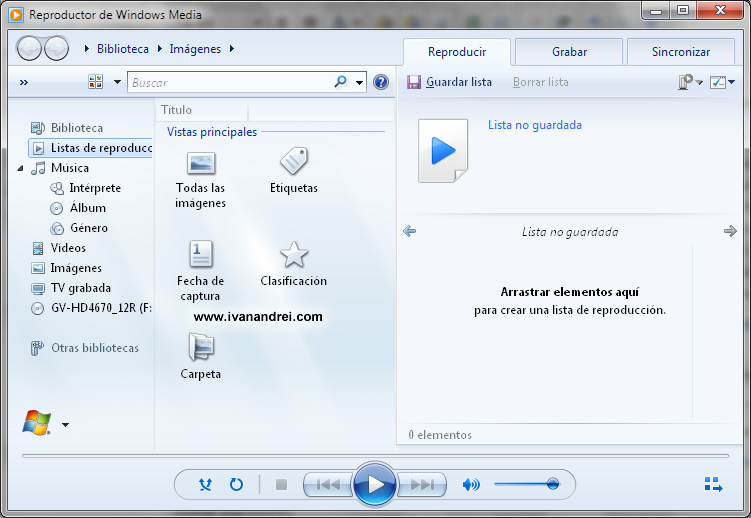Open the media guide dropdown arrow

coord(66,425)
